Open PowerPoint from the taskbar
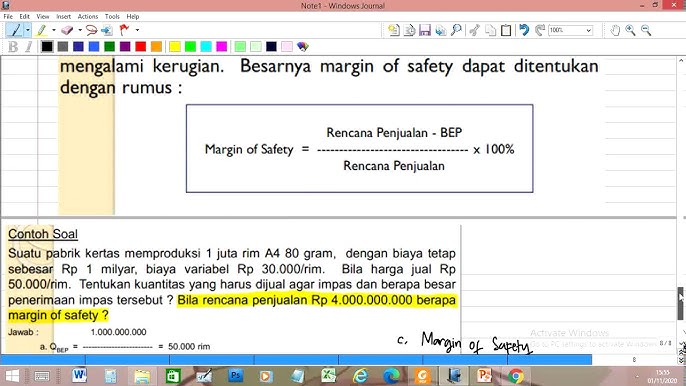 (484, 376)
